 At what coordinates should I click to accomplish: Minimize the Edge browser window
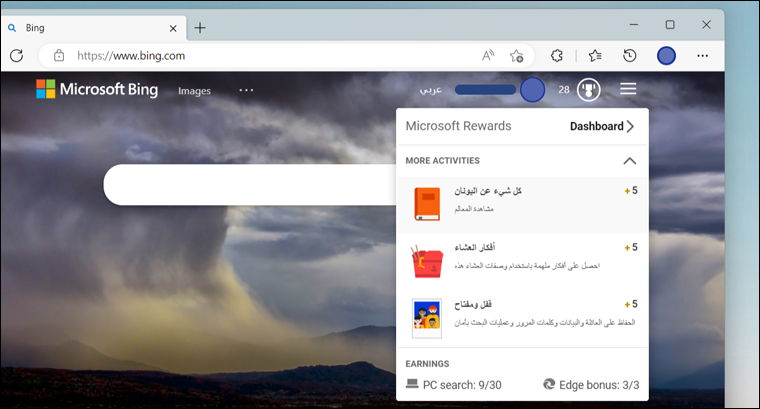coord(633,24)
